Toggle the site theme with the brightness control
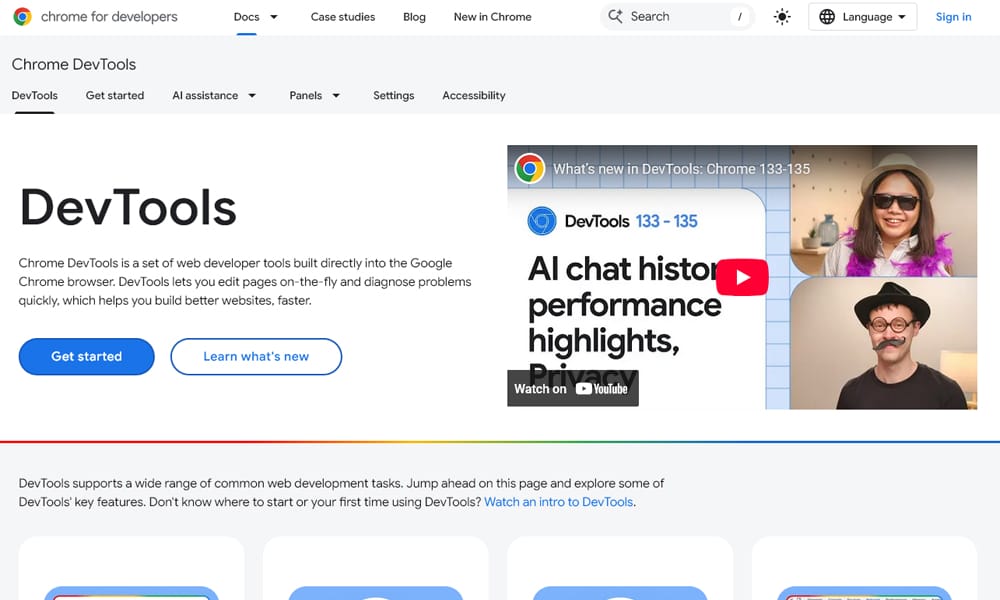1000x600 pixels. pos(782,16)
